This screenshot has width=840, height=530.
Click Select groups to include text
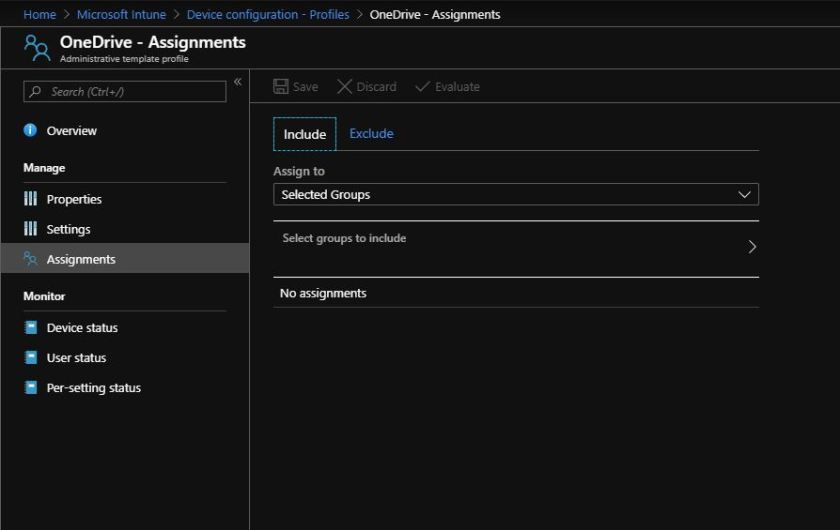pyautogui.click(x=344, y=238)
